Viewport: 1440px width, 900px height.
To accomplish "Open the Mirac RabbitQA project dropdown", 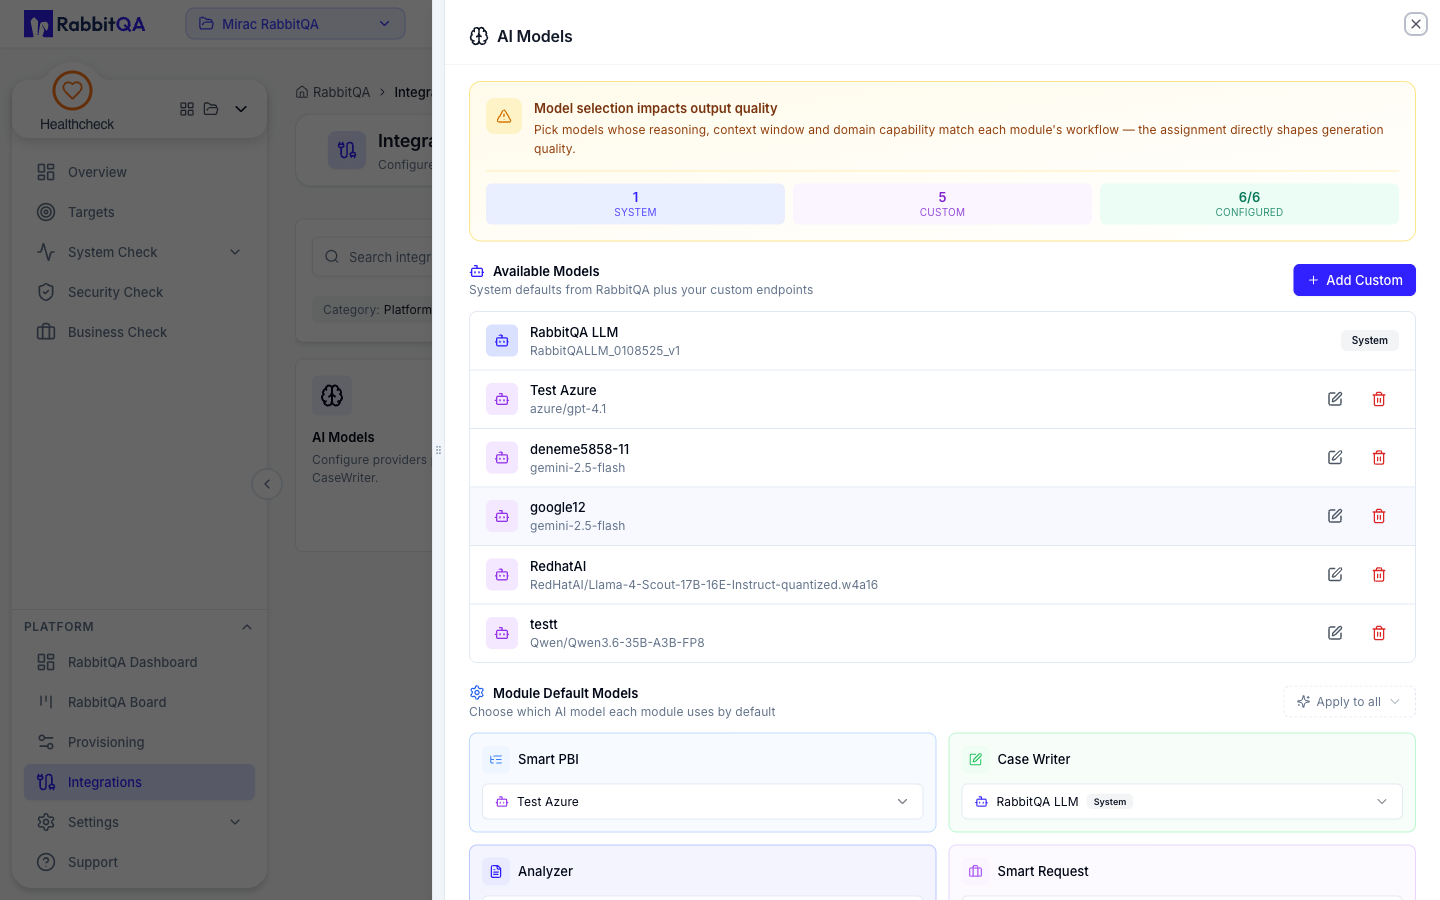I will (x=295, y=24).
